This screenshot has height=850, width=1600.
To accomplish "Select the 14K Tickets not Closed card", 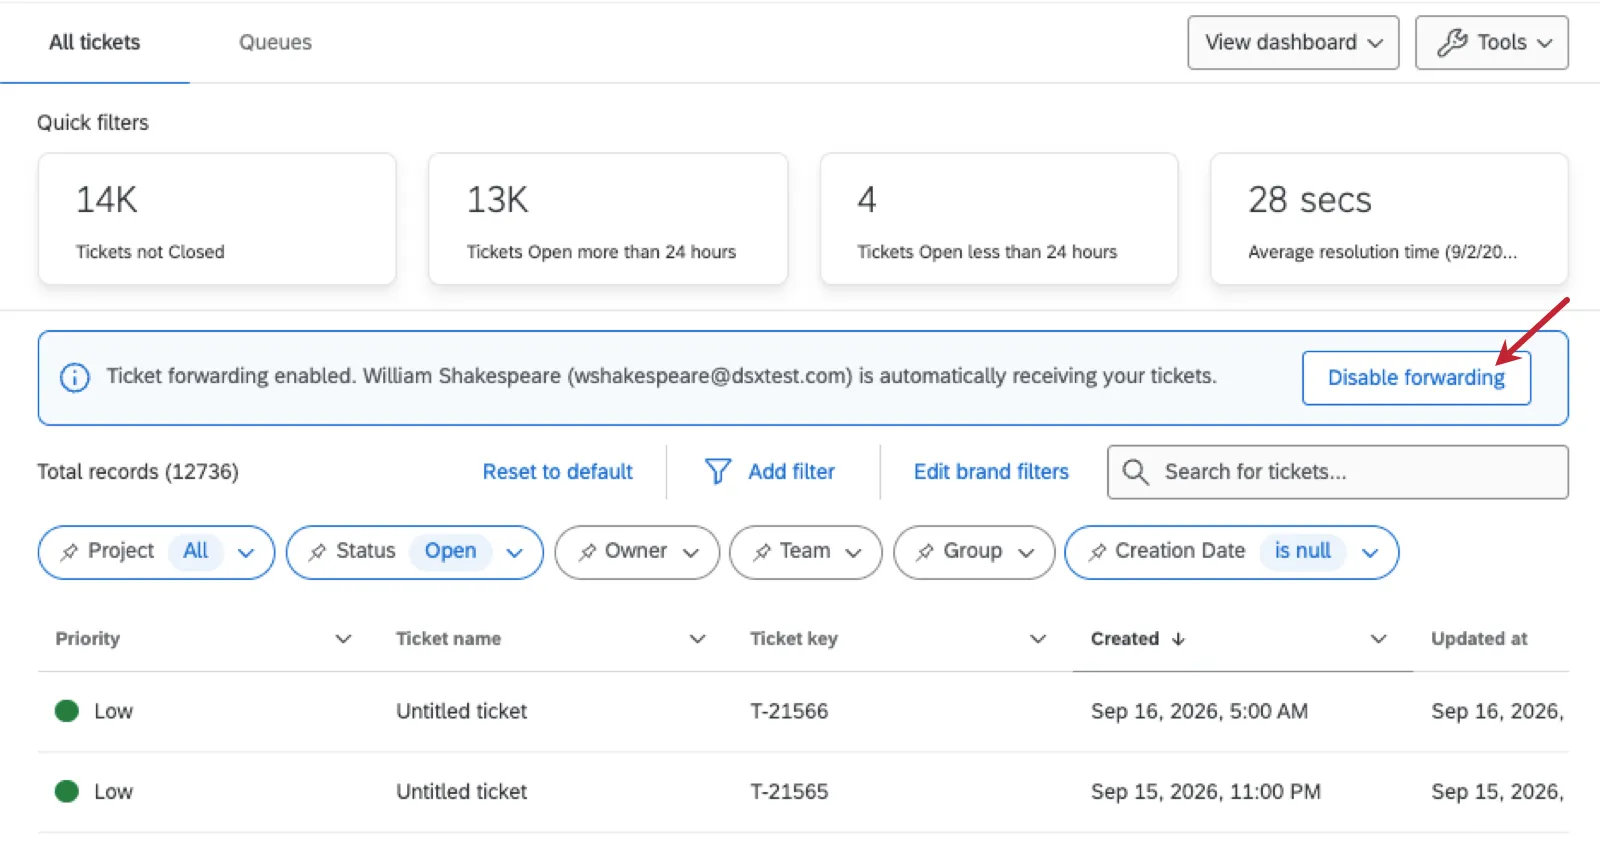I will click(217, 219).
